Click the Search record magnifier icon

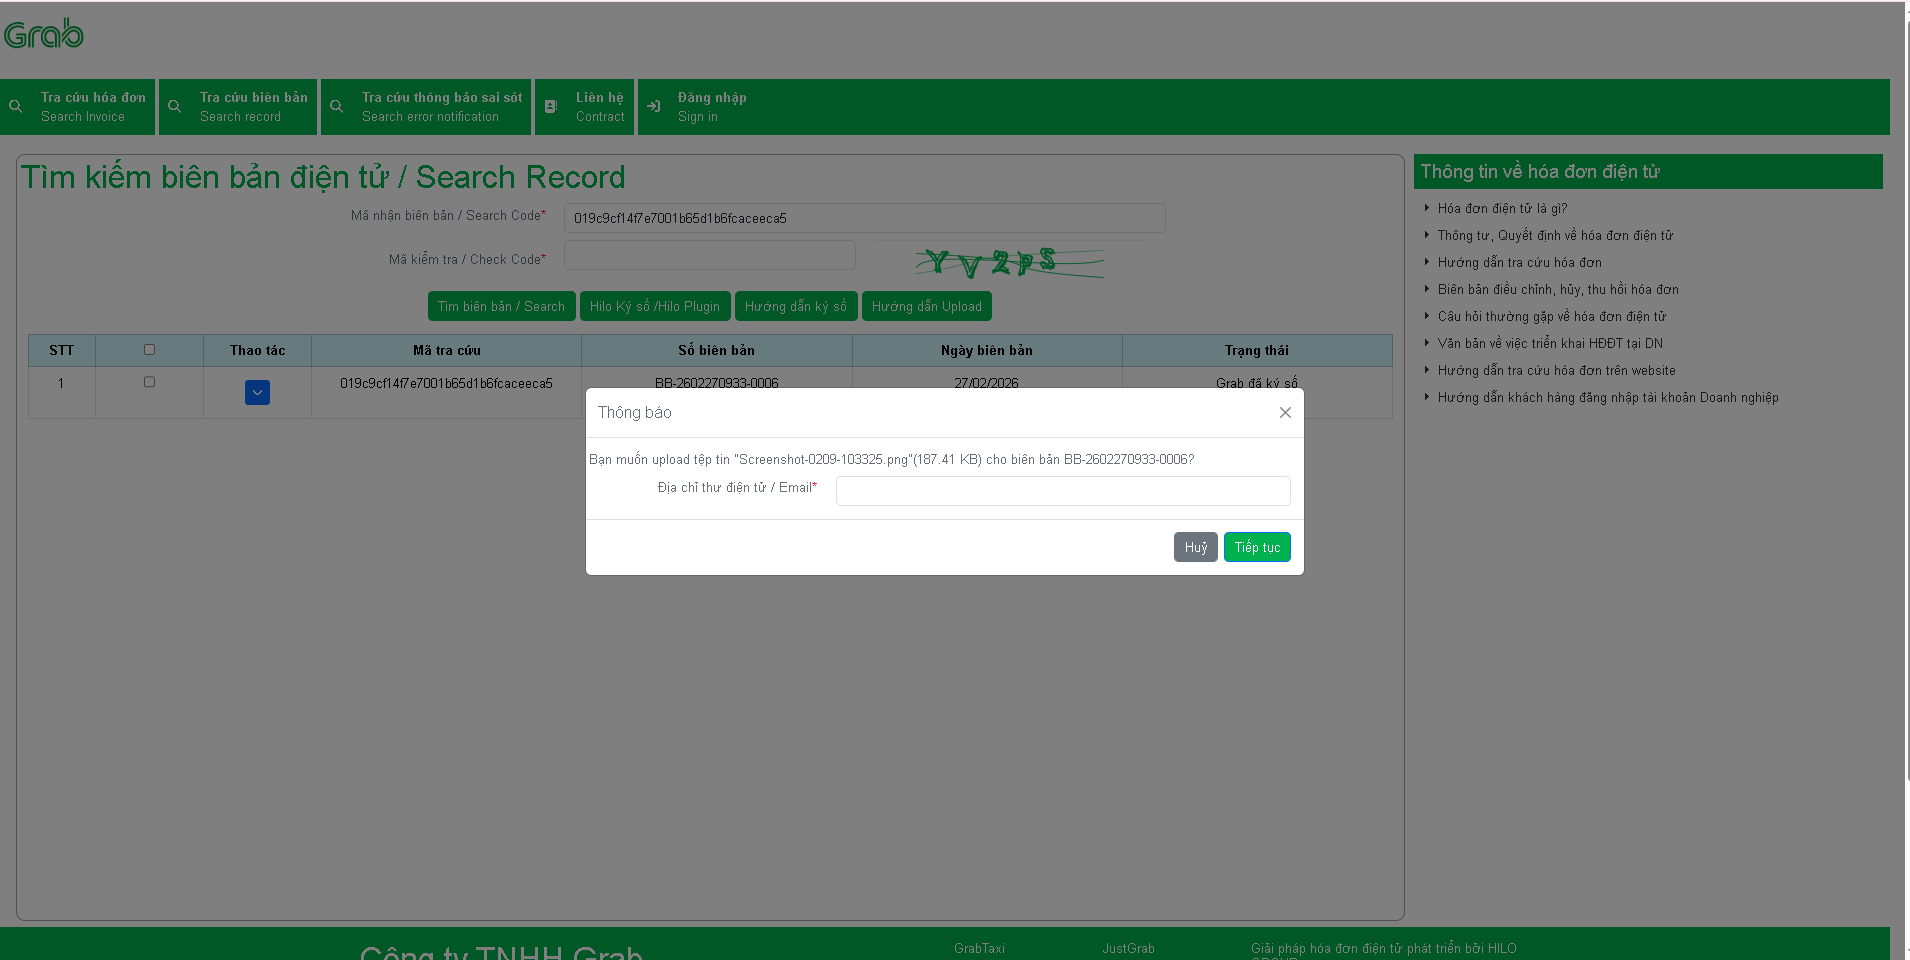[175, 106]
